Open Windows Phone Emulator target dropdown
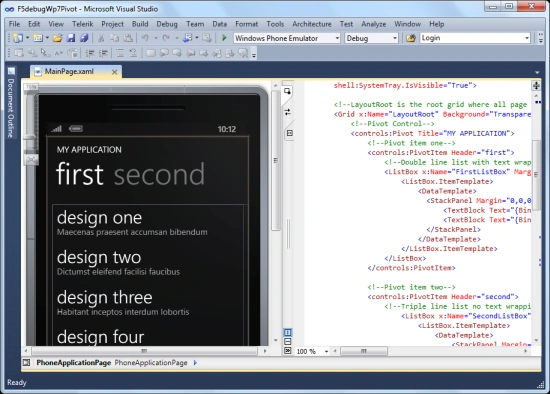Image resolution: width=550 pixels, height=394 pixels. (x=337, y=38)
